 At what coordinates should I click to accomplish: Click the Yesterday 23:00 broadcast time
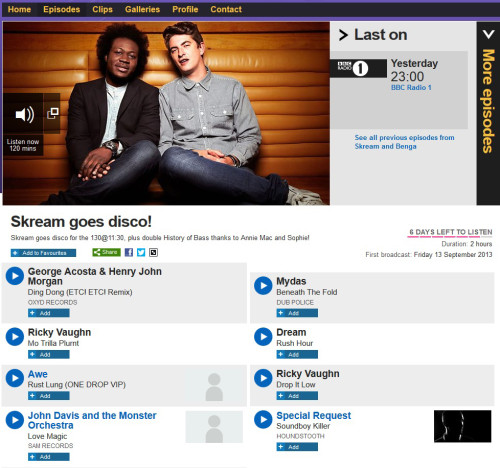coord(414,70)
